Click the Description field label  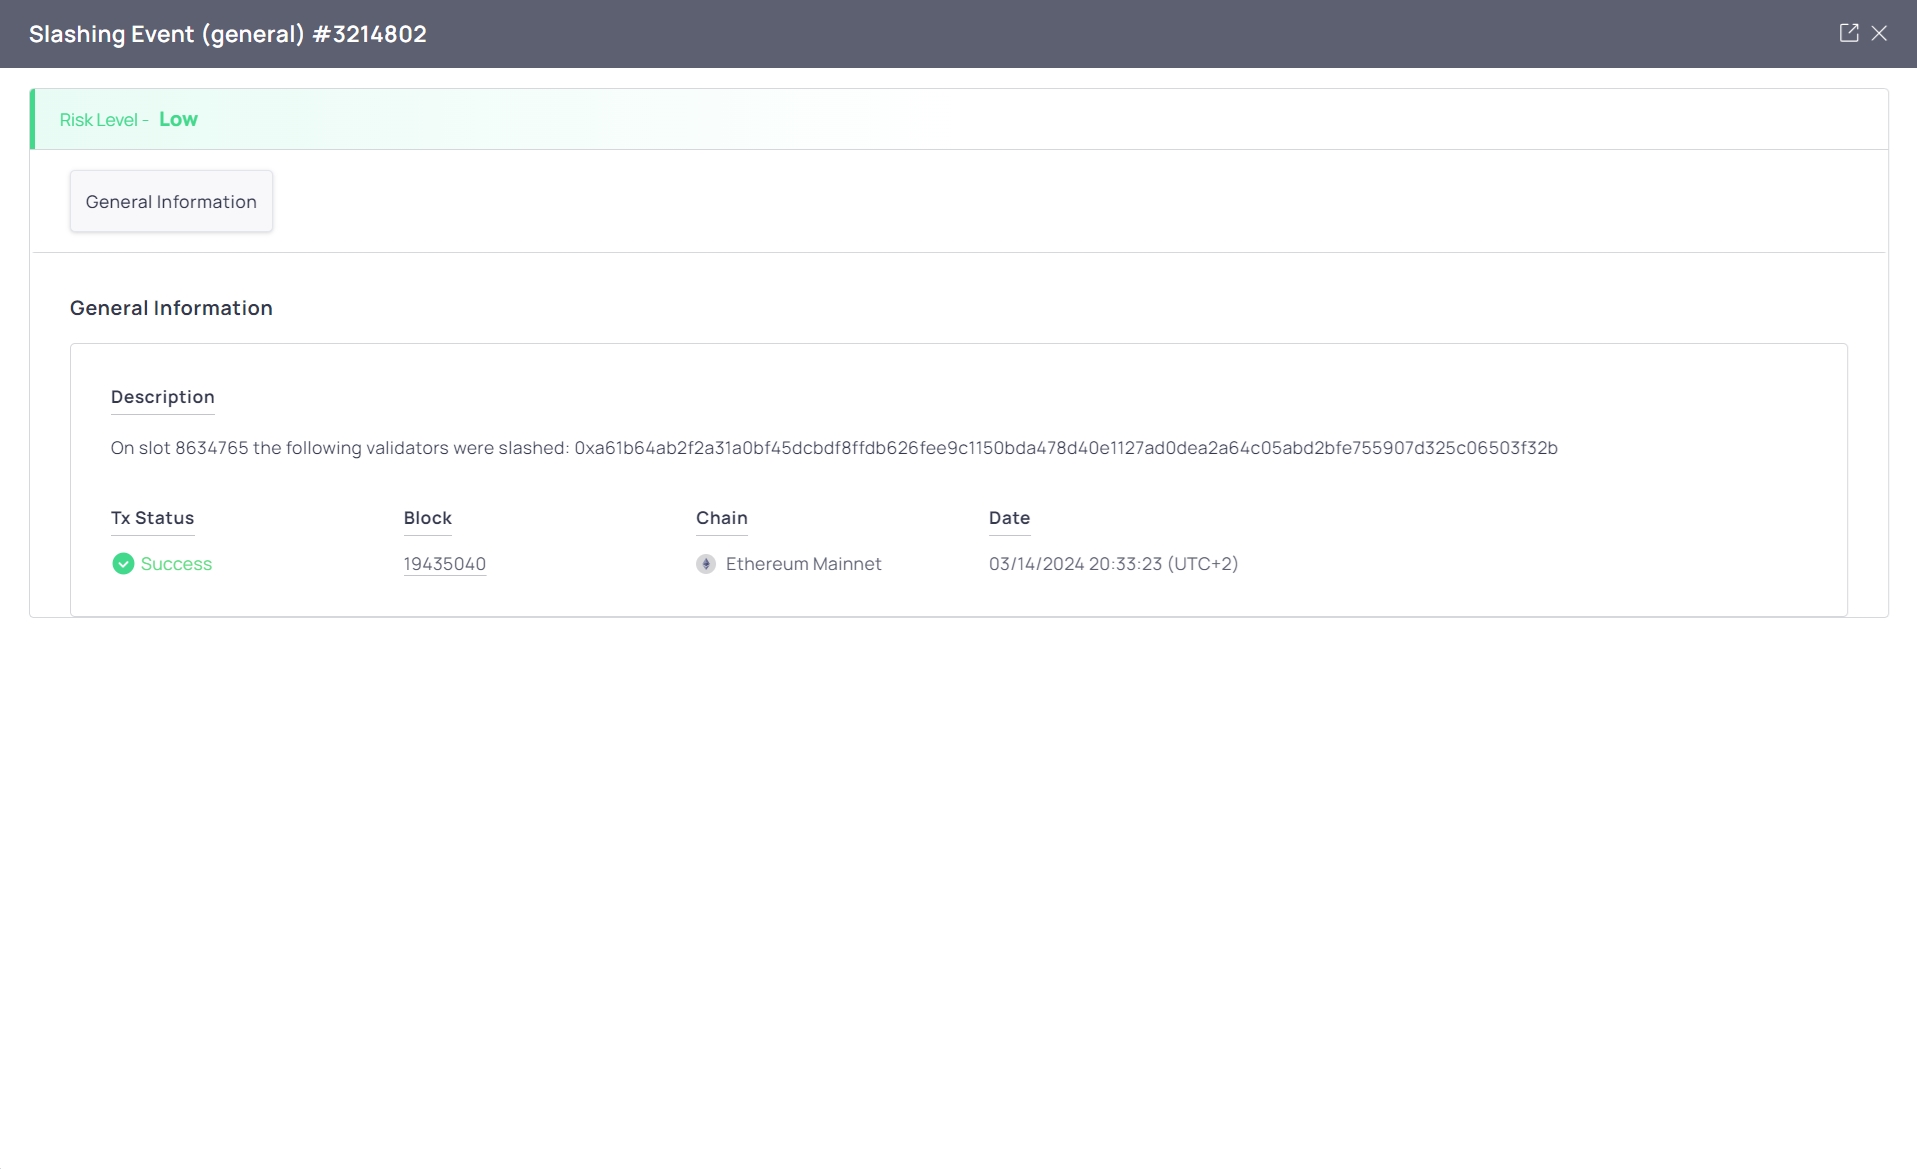point(162,397)
